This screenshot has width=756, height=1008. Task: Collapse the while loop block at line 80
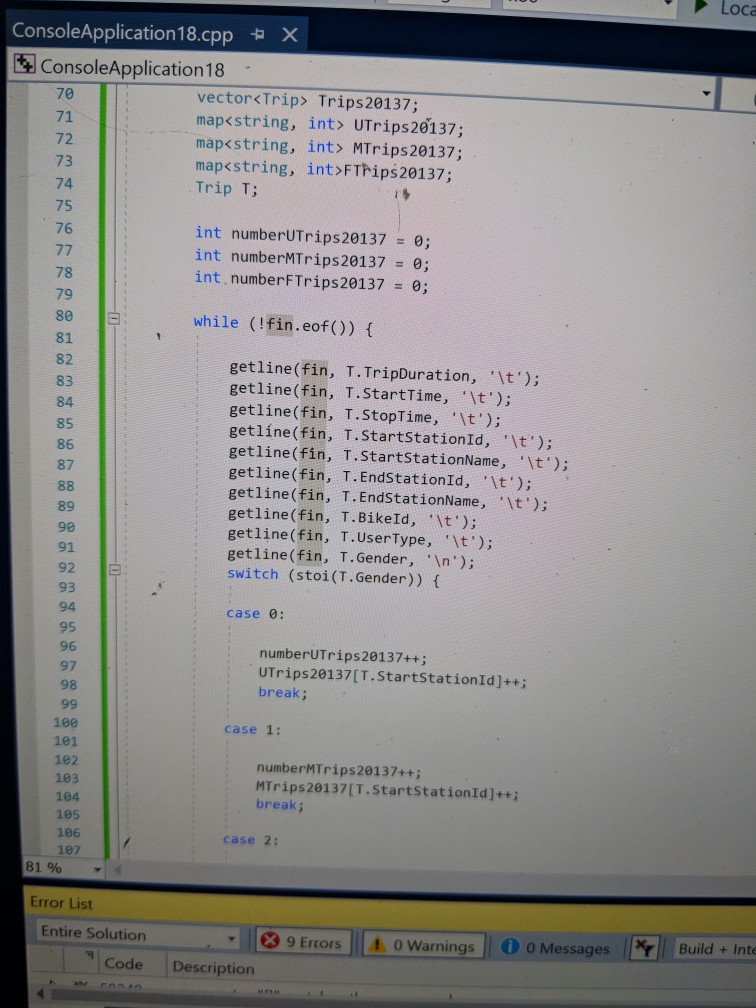(114, 318)
